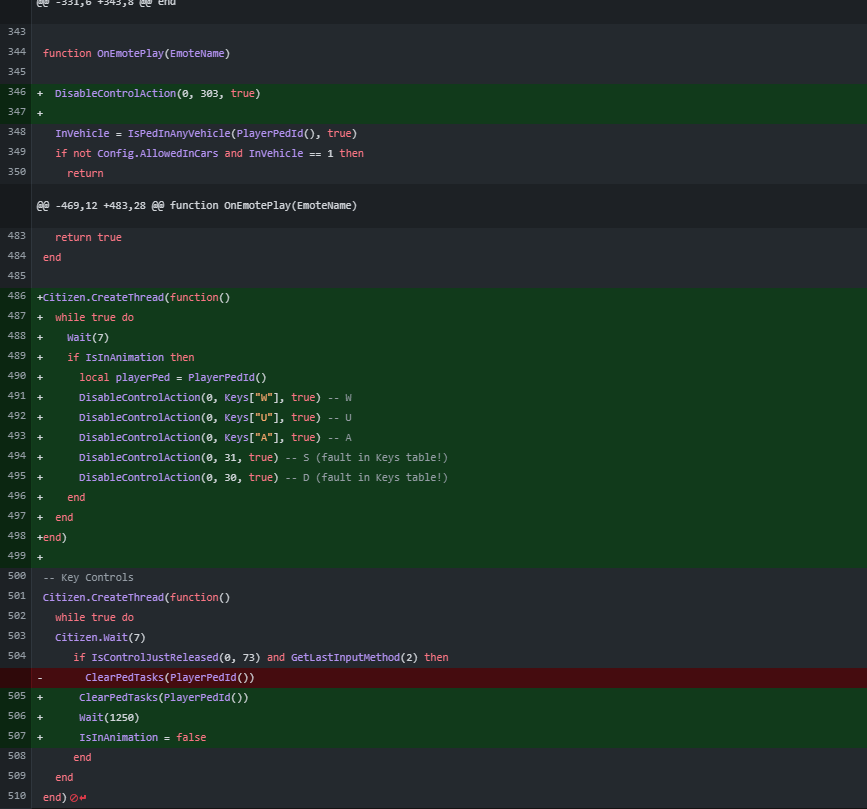Select line number 505
Image resolution: width=867 pixels, height=809 pixels.
tap(16, 697)
